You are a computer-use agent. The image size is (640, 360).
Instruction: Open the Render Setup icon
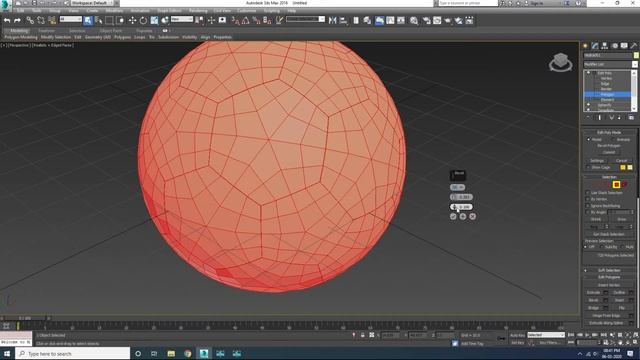pos(426,20)
